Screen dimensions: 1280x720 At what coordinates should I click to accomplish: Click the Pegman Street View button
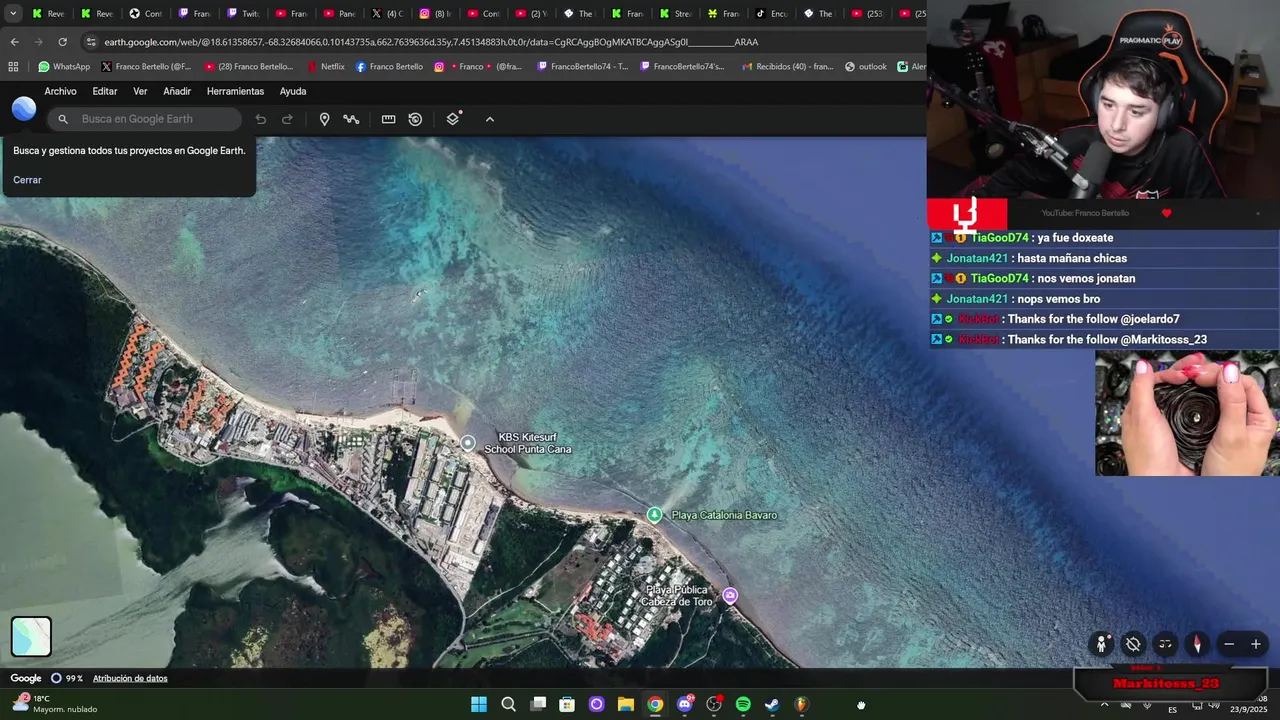pos(1102,644)
